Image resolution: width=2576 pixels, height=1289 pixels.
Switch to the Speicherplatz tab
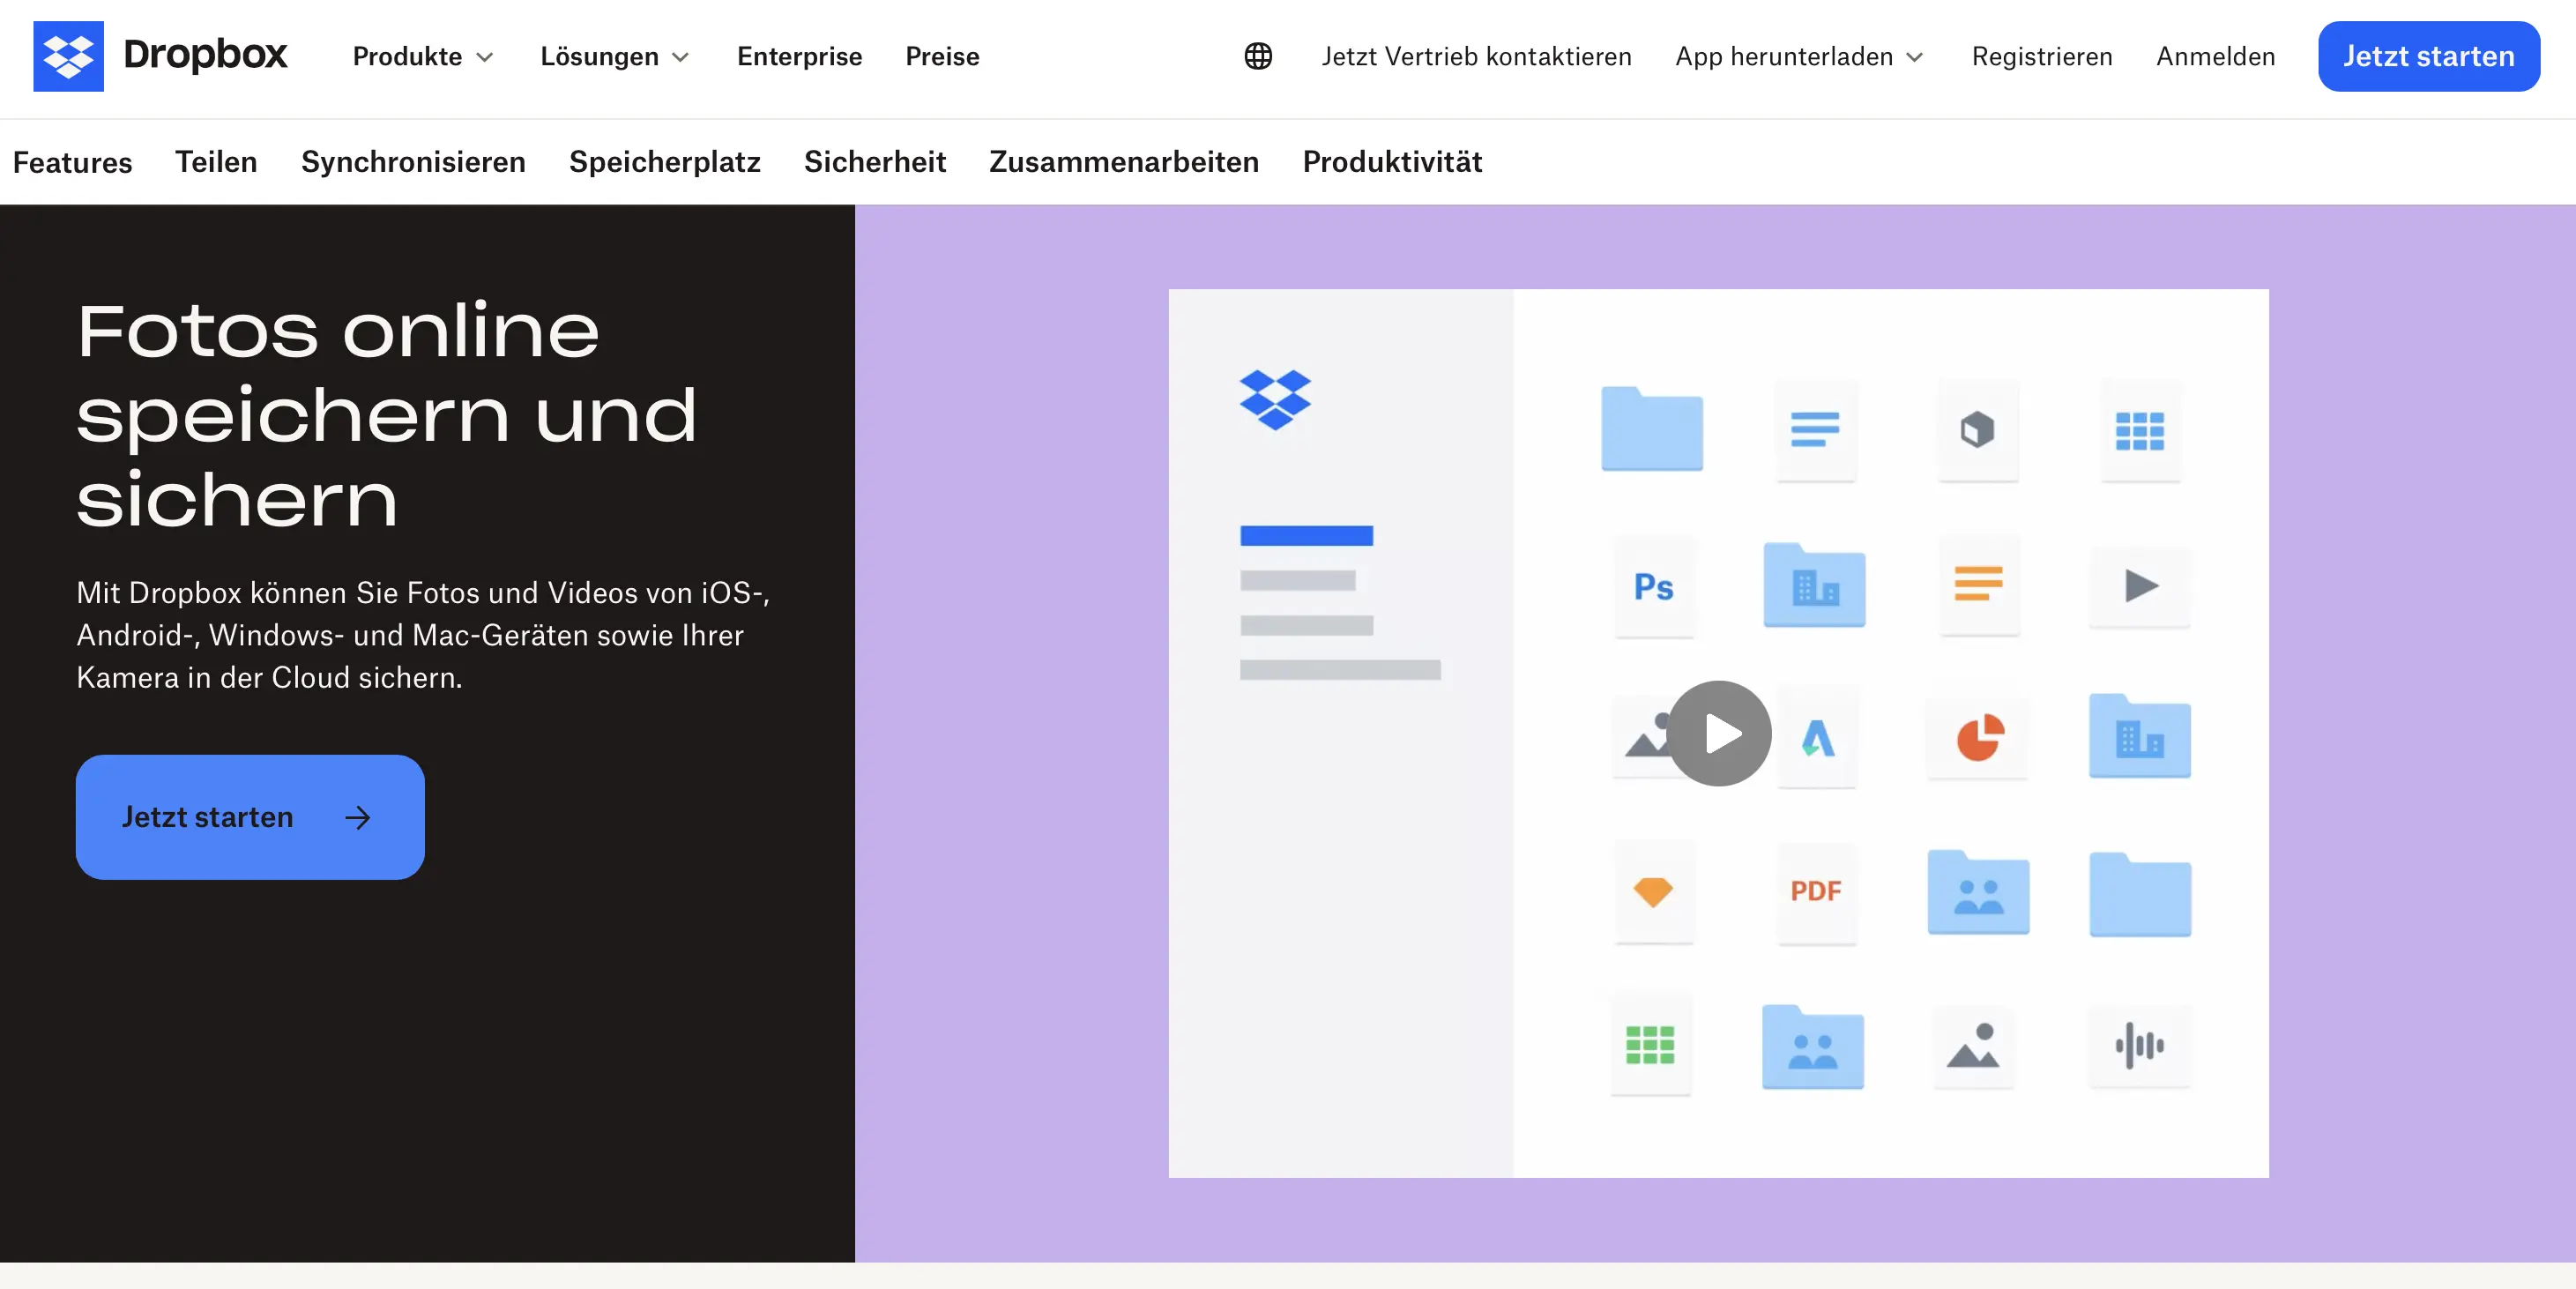click(665, 162)
